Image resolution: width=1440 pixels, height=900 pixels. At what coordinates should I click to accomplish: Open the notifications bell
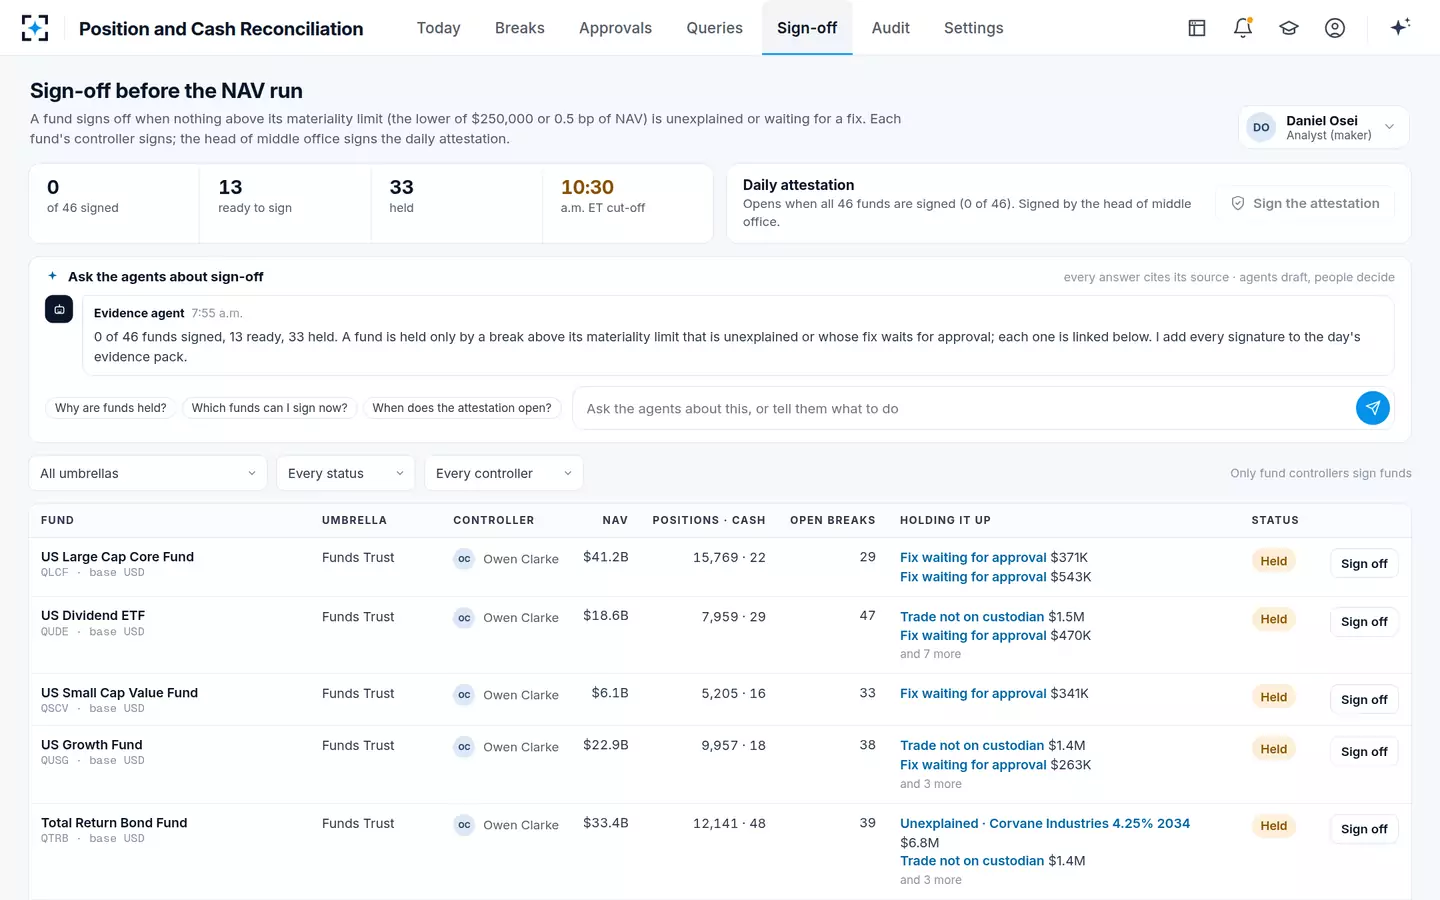[x=1243, y=28]
